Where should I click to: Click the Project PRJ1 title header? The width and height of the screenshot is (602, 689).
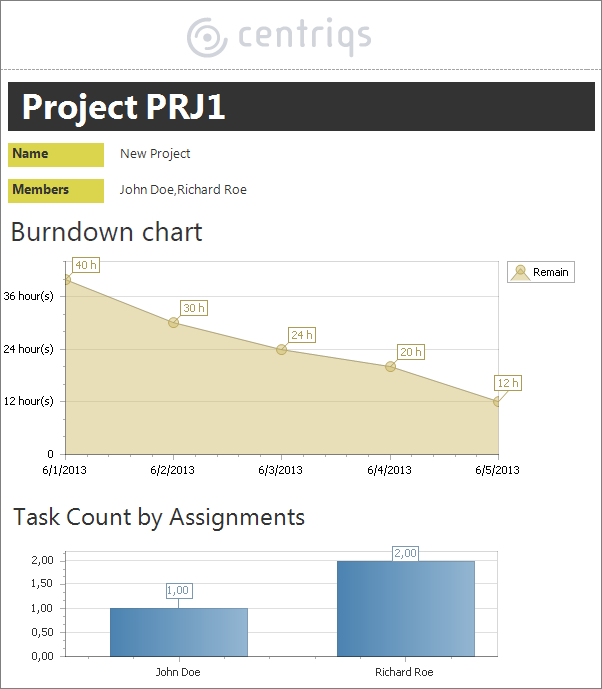(x=124, y=107)
